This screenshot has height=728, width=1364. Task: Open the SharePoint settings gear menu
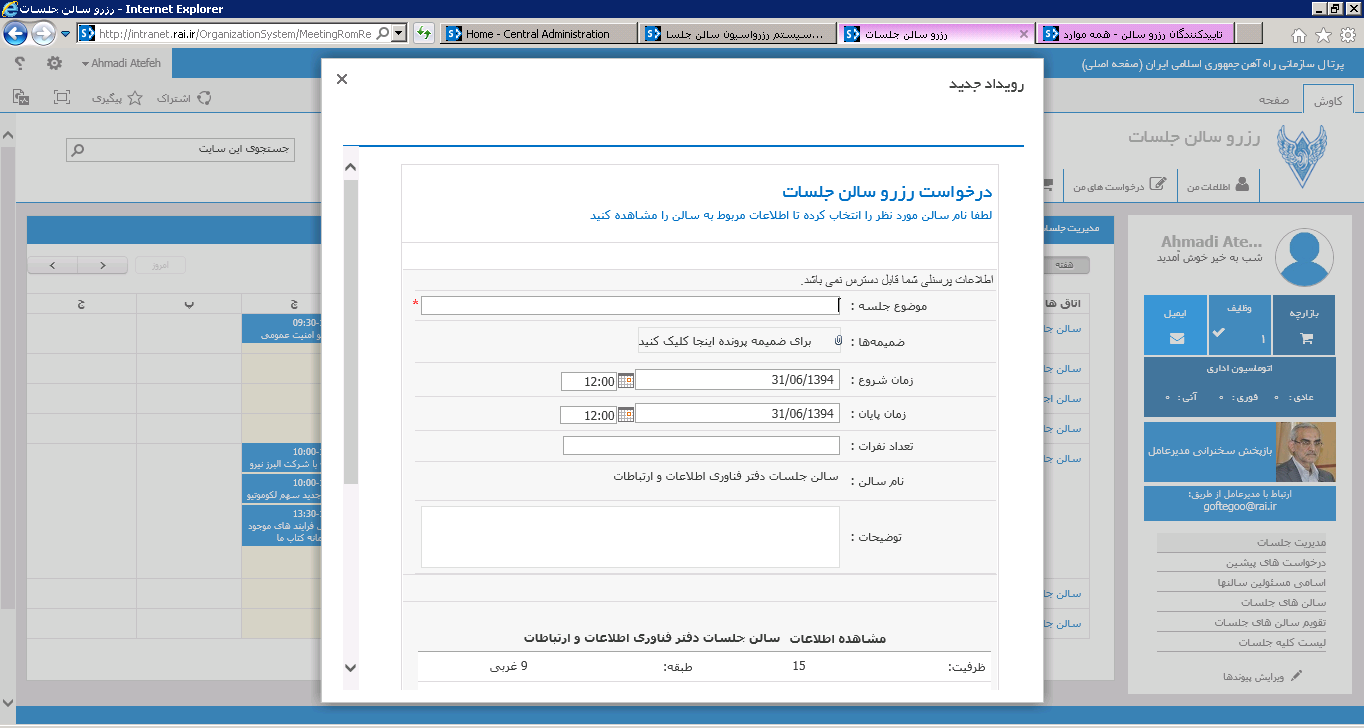pyautogui.click(x=54, y=63)
